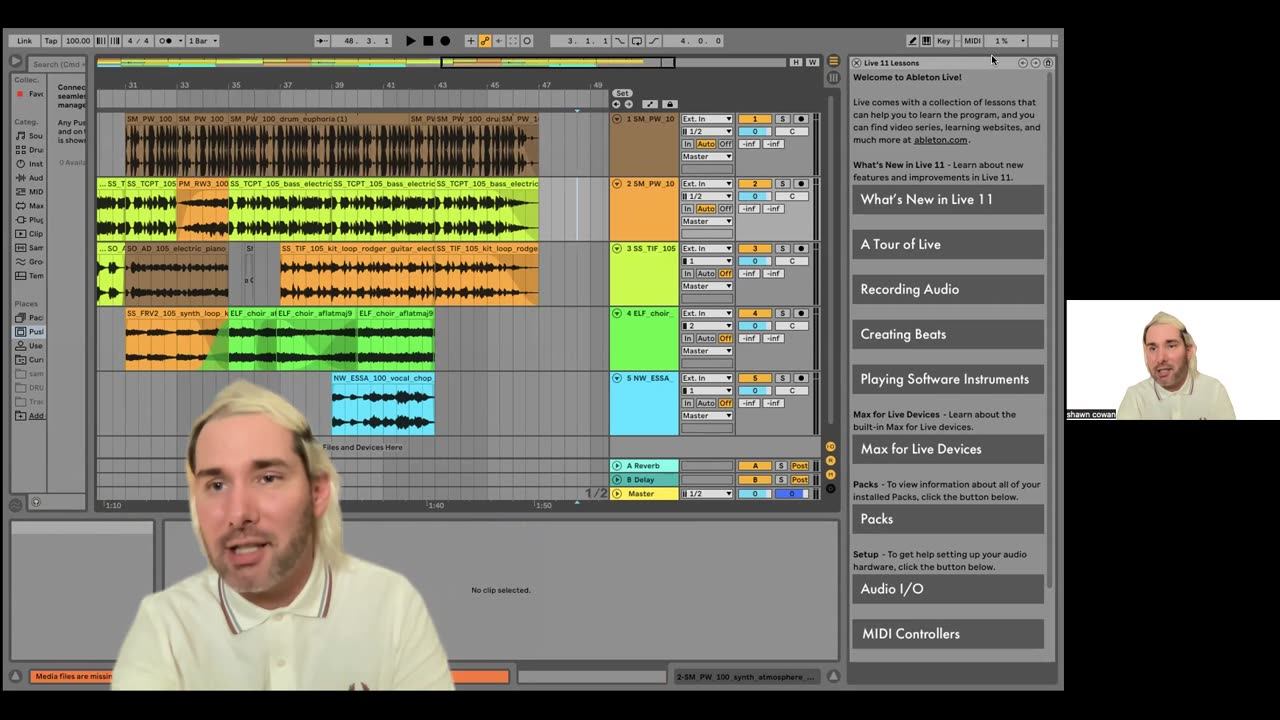Toggle MIDI Map Mode
The image size is (1280, 720).
point(972,41)
